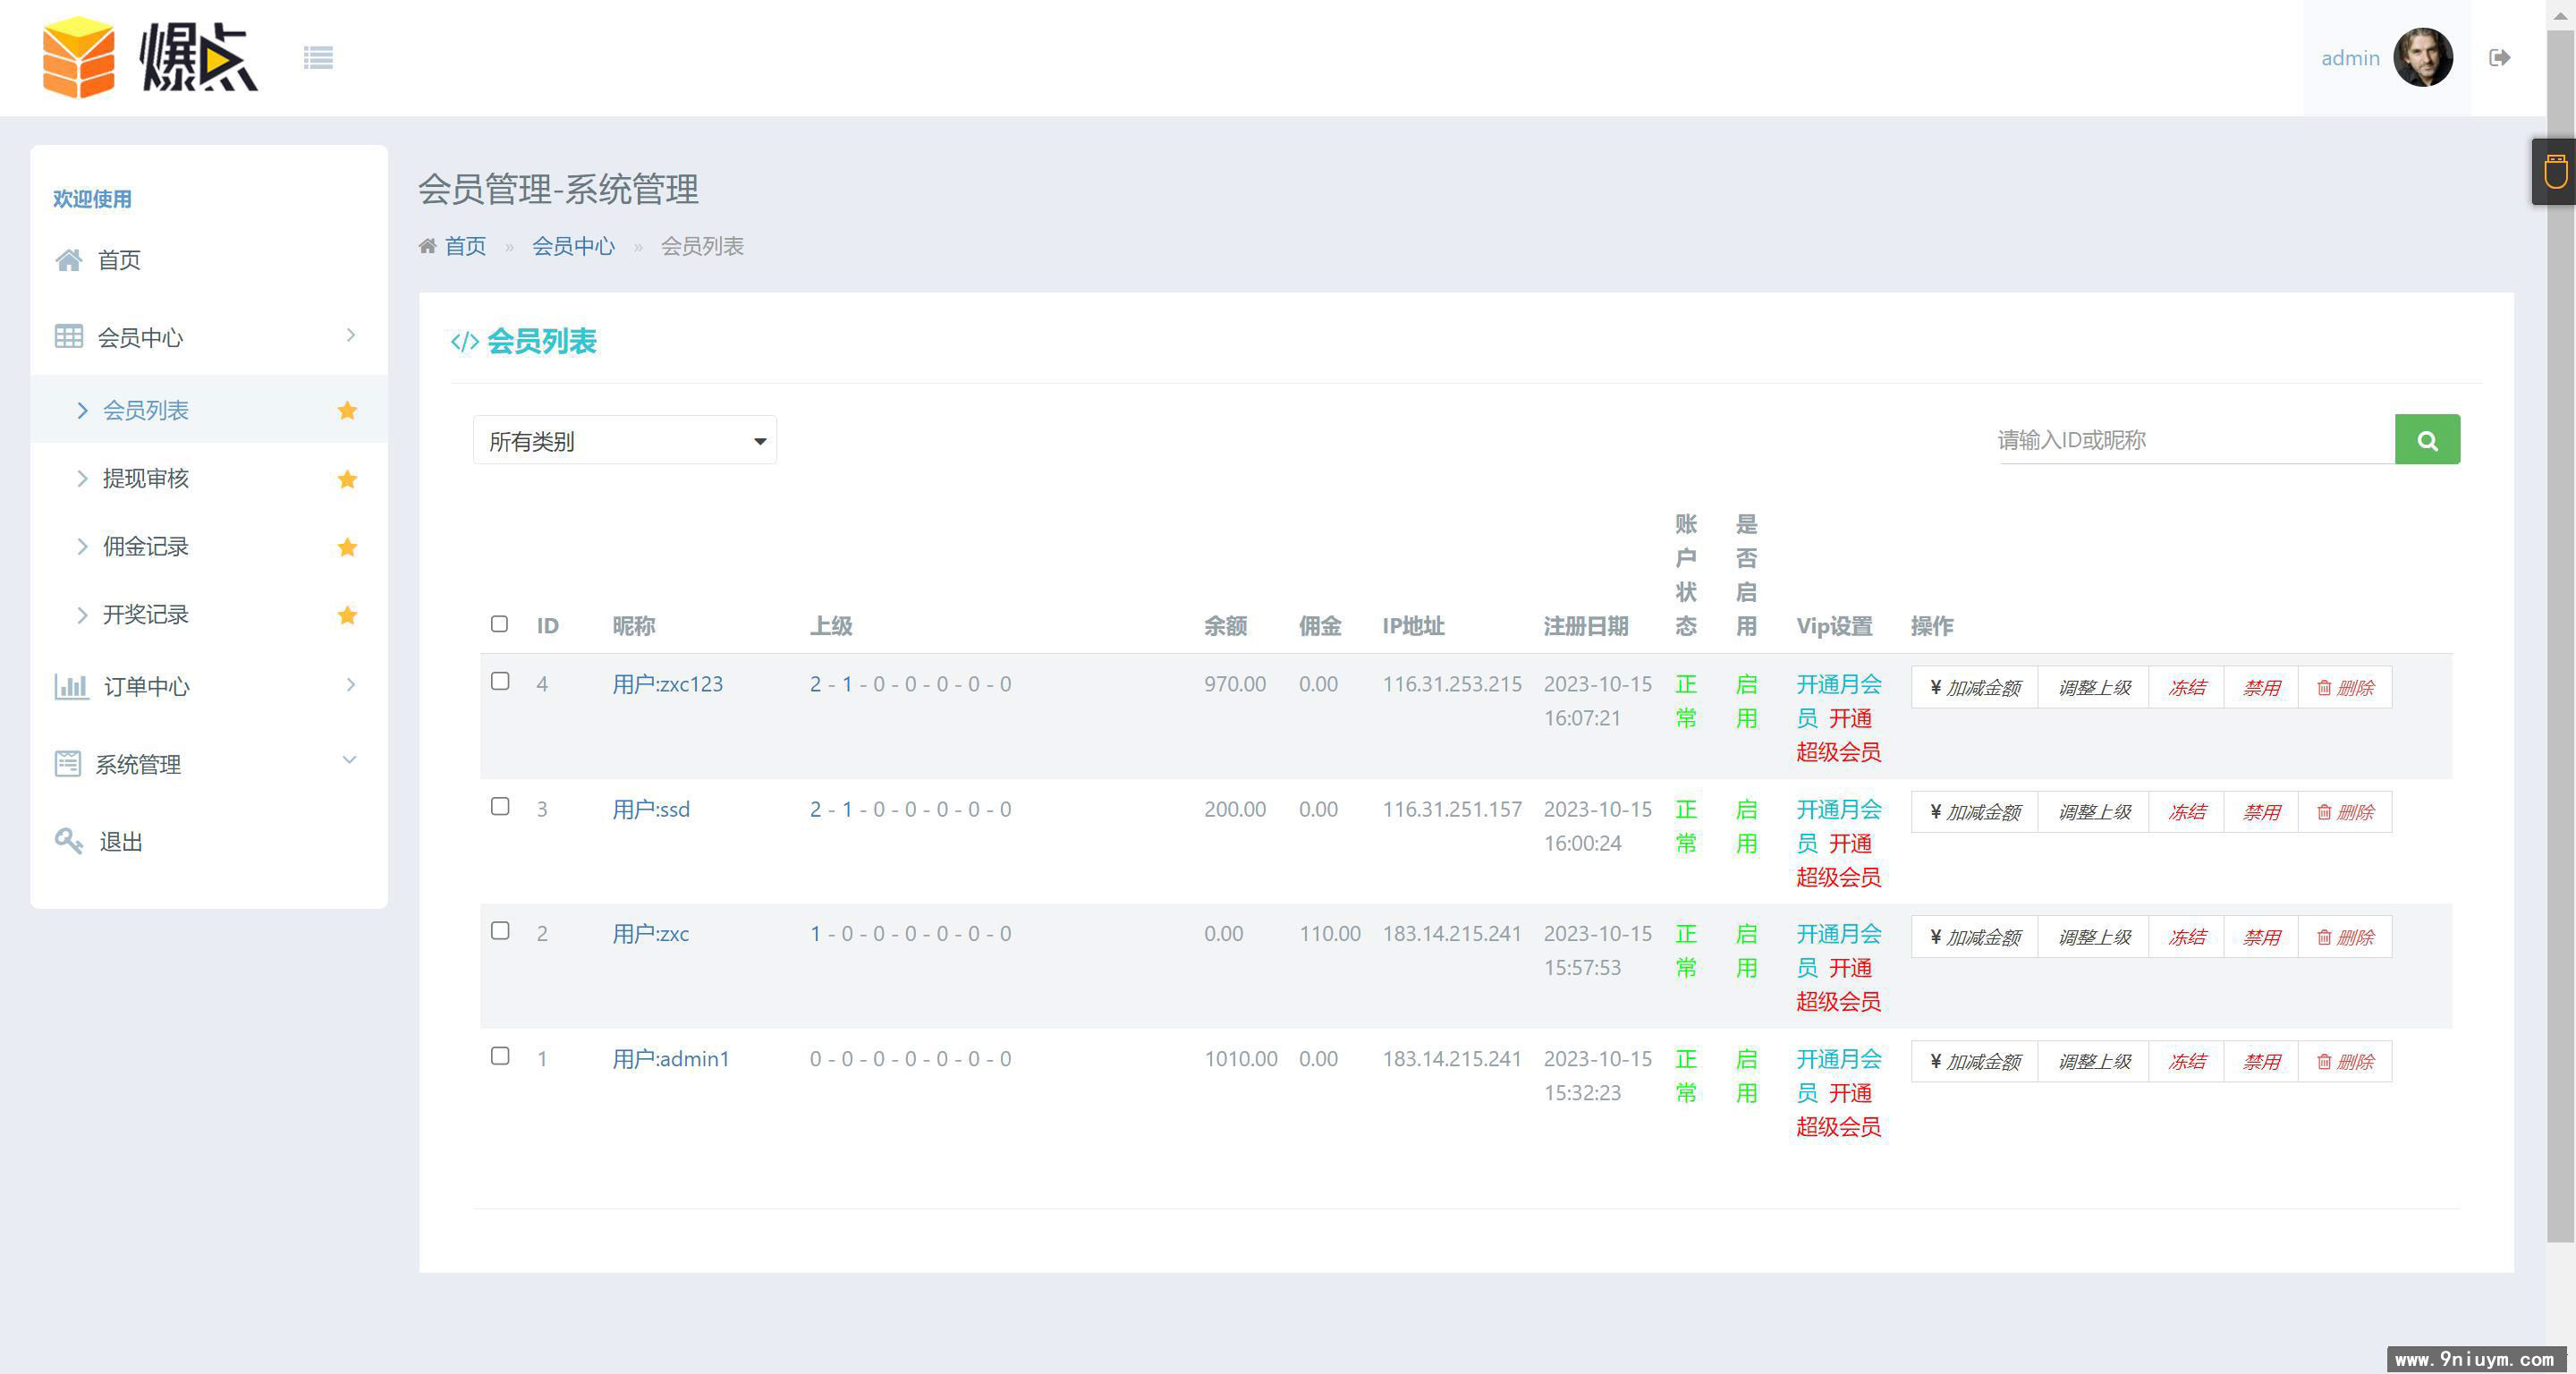Viewport: 2576px width, 1374px height.
Task: Click the home icon in the breadcrumb
Action: click(427, 246)
